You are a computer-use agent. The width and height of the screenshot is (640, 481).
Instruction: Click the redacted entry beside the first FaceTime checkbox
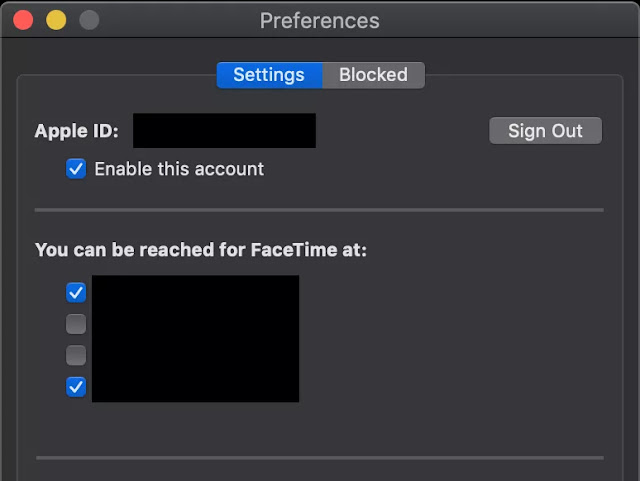click(x=195, y=292)
